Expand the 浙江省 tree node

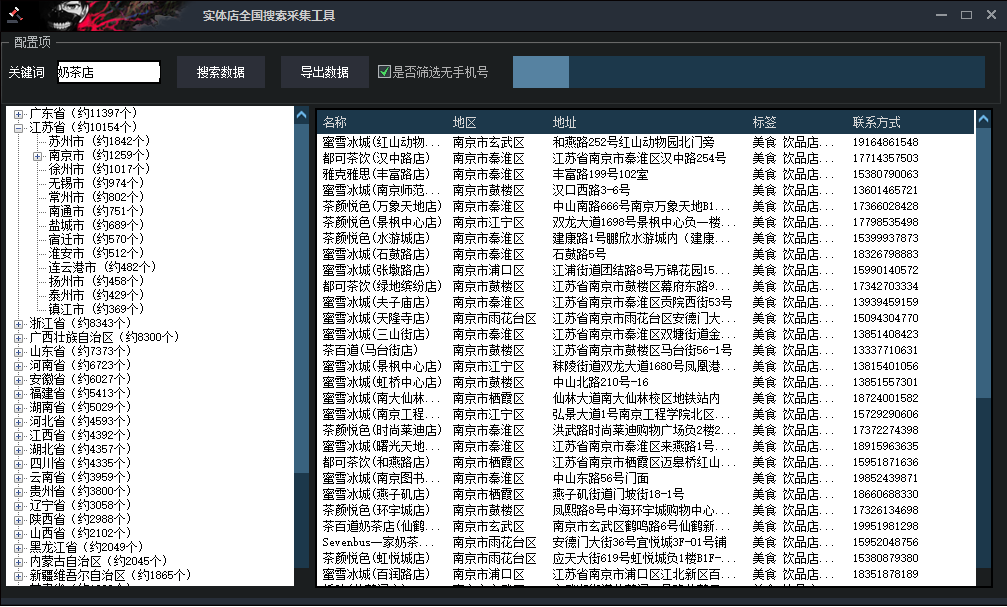[x=18, y=324]
